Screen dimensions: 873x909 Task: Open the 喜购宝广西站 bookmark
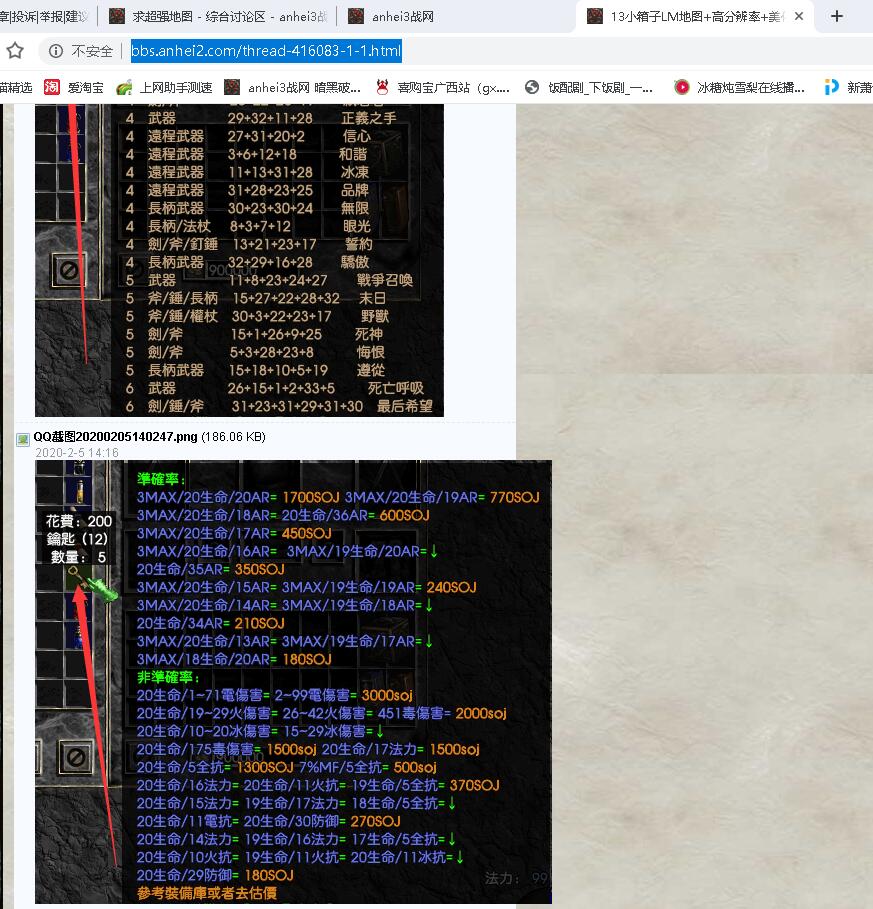(x=442, y=87)
